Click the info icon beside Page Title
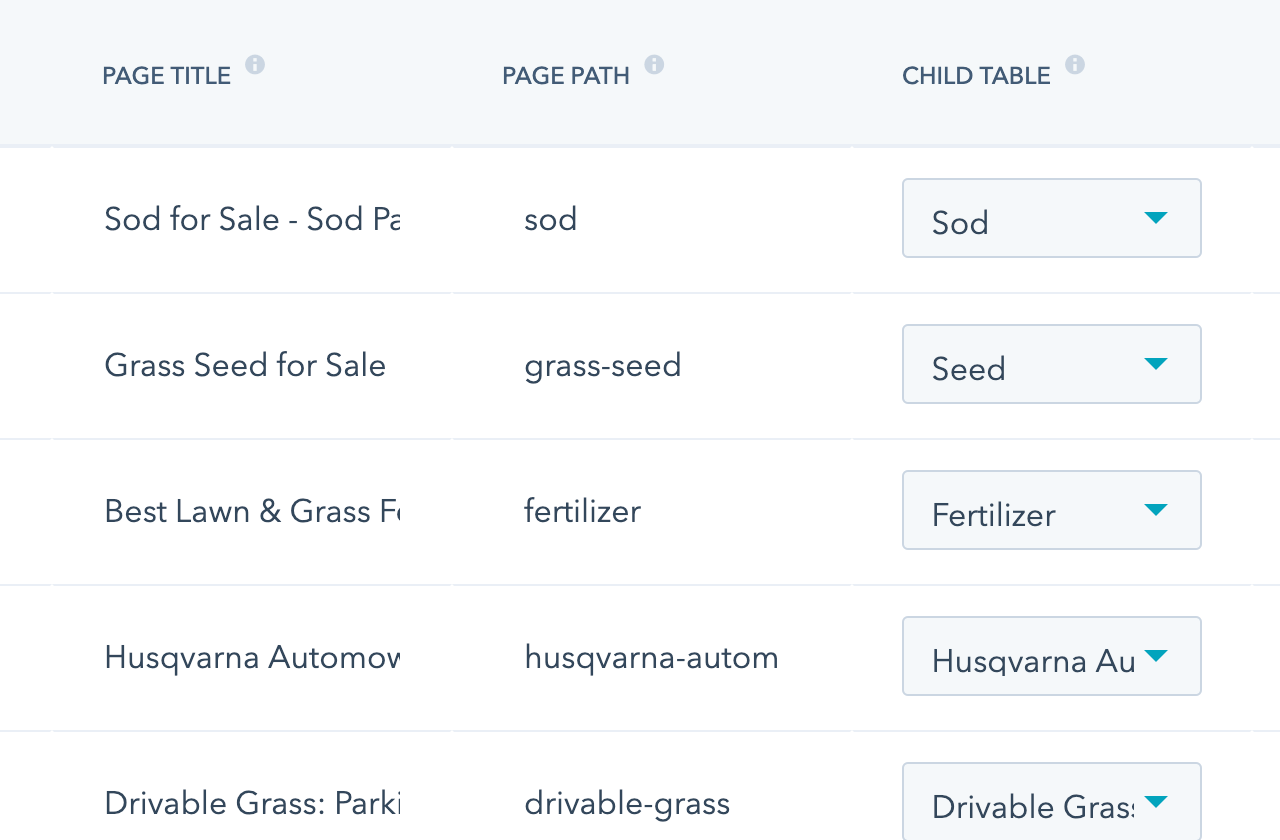The width and height of the screenshot is (1280, 840). pos(255,65)
